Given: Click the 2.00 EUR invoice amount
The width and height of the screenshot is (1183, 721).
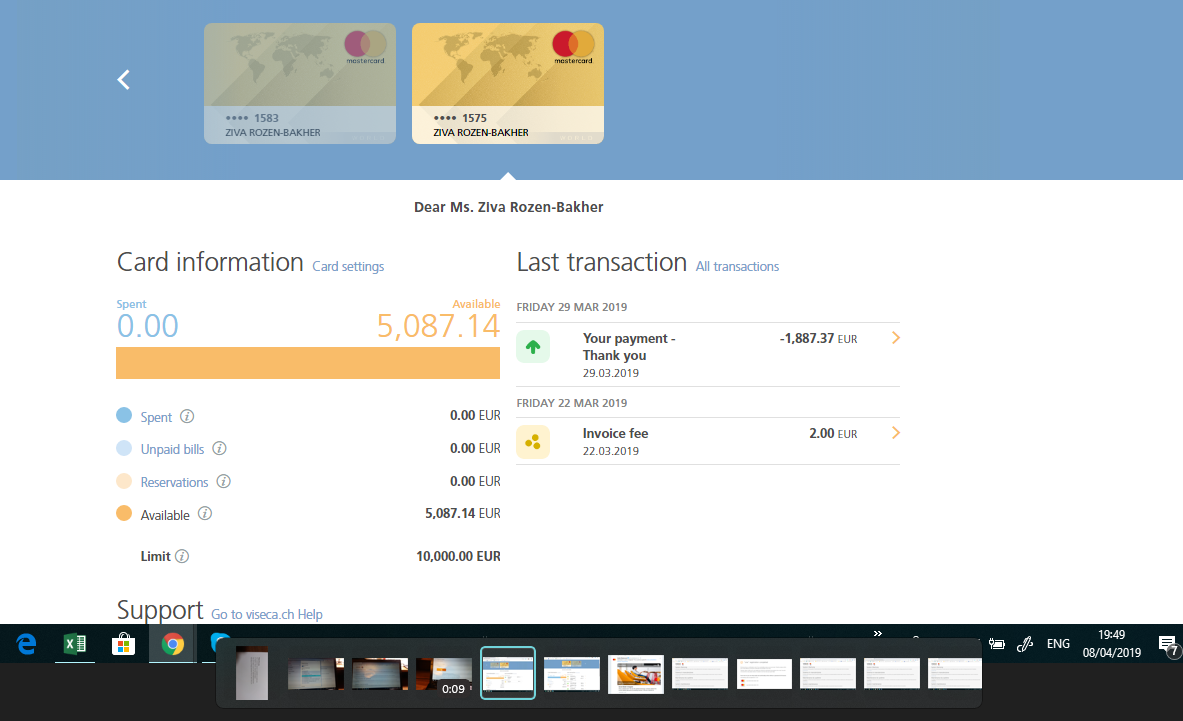Looking at the screenshot, I should pos(833,434).
